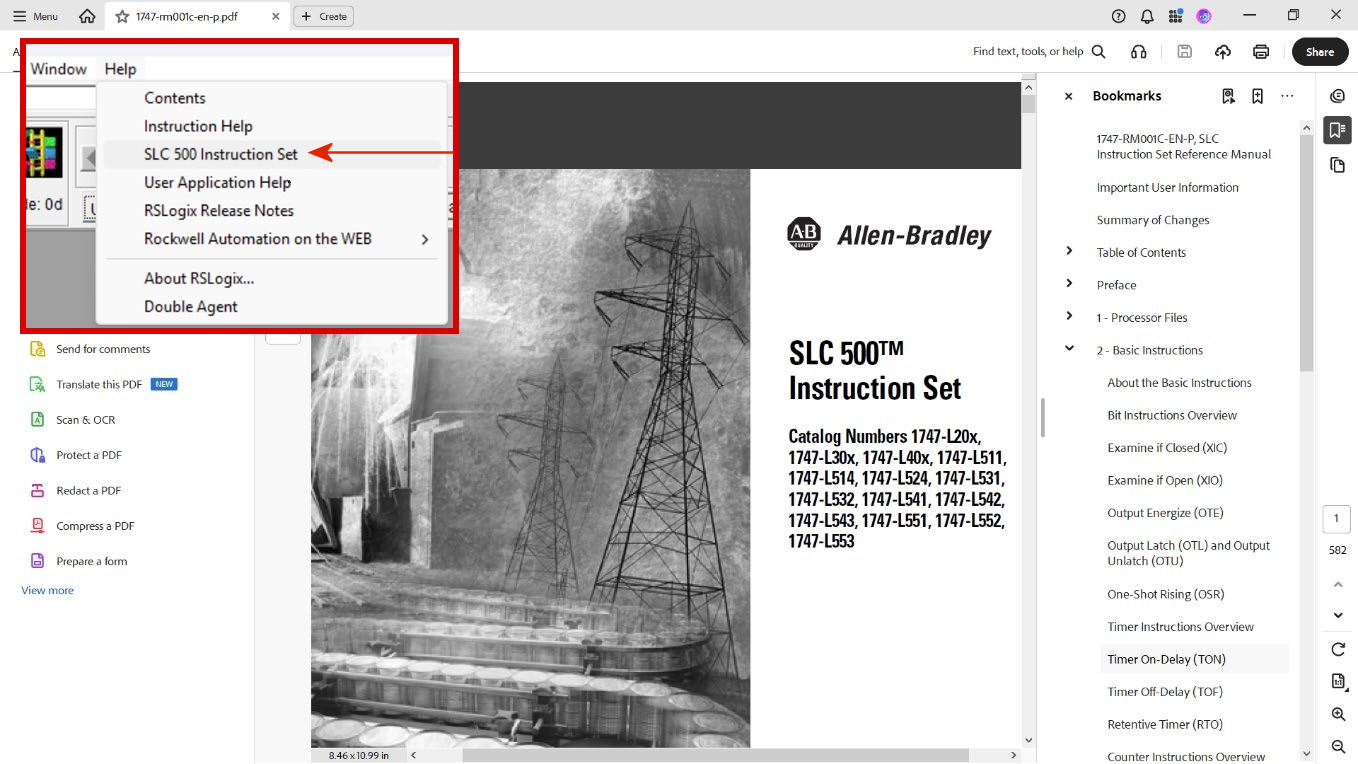This screenshot has height=764, width=1358.
Task: Open the AI Assistant icon in right rail
Action: click(1338, 96)
